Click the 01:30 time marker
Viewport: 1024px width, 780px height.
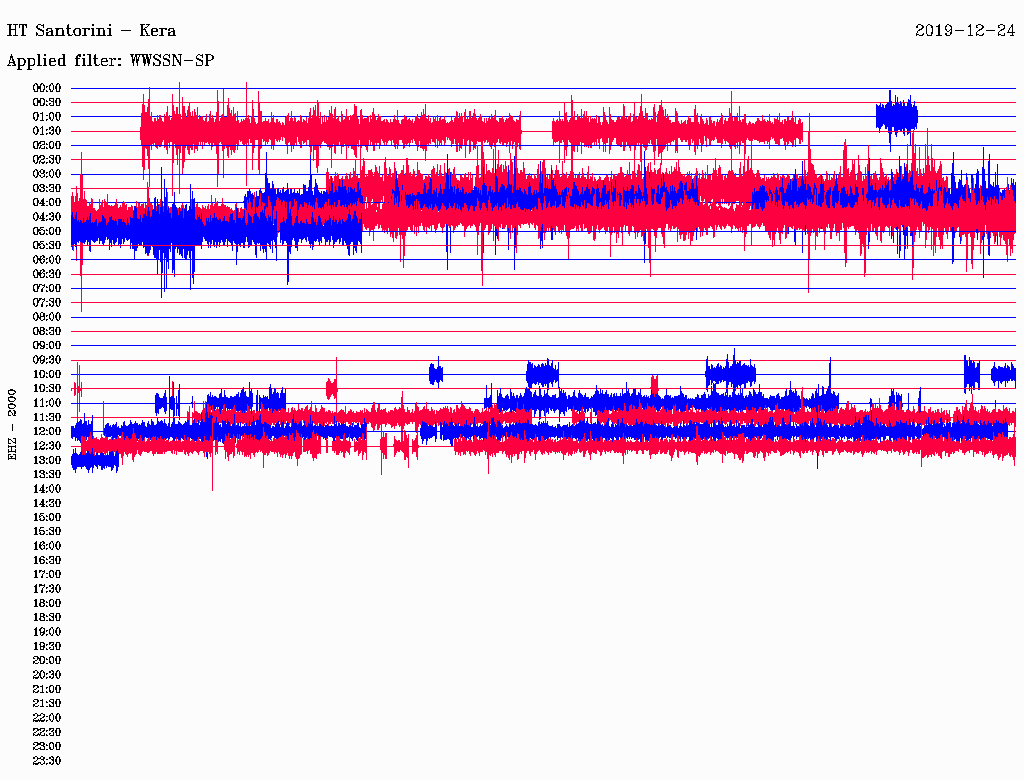pyautogui.click(x=47, y=131)
